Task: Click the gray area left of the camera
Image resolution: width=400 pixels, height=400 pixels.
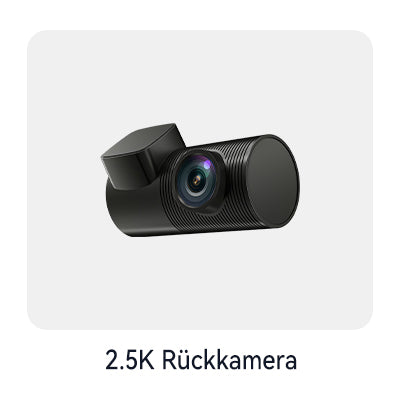Action: 63,180
